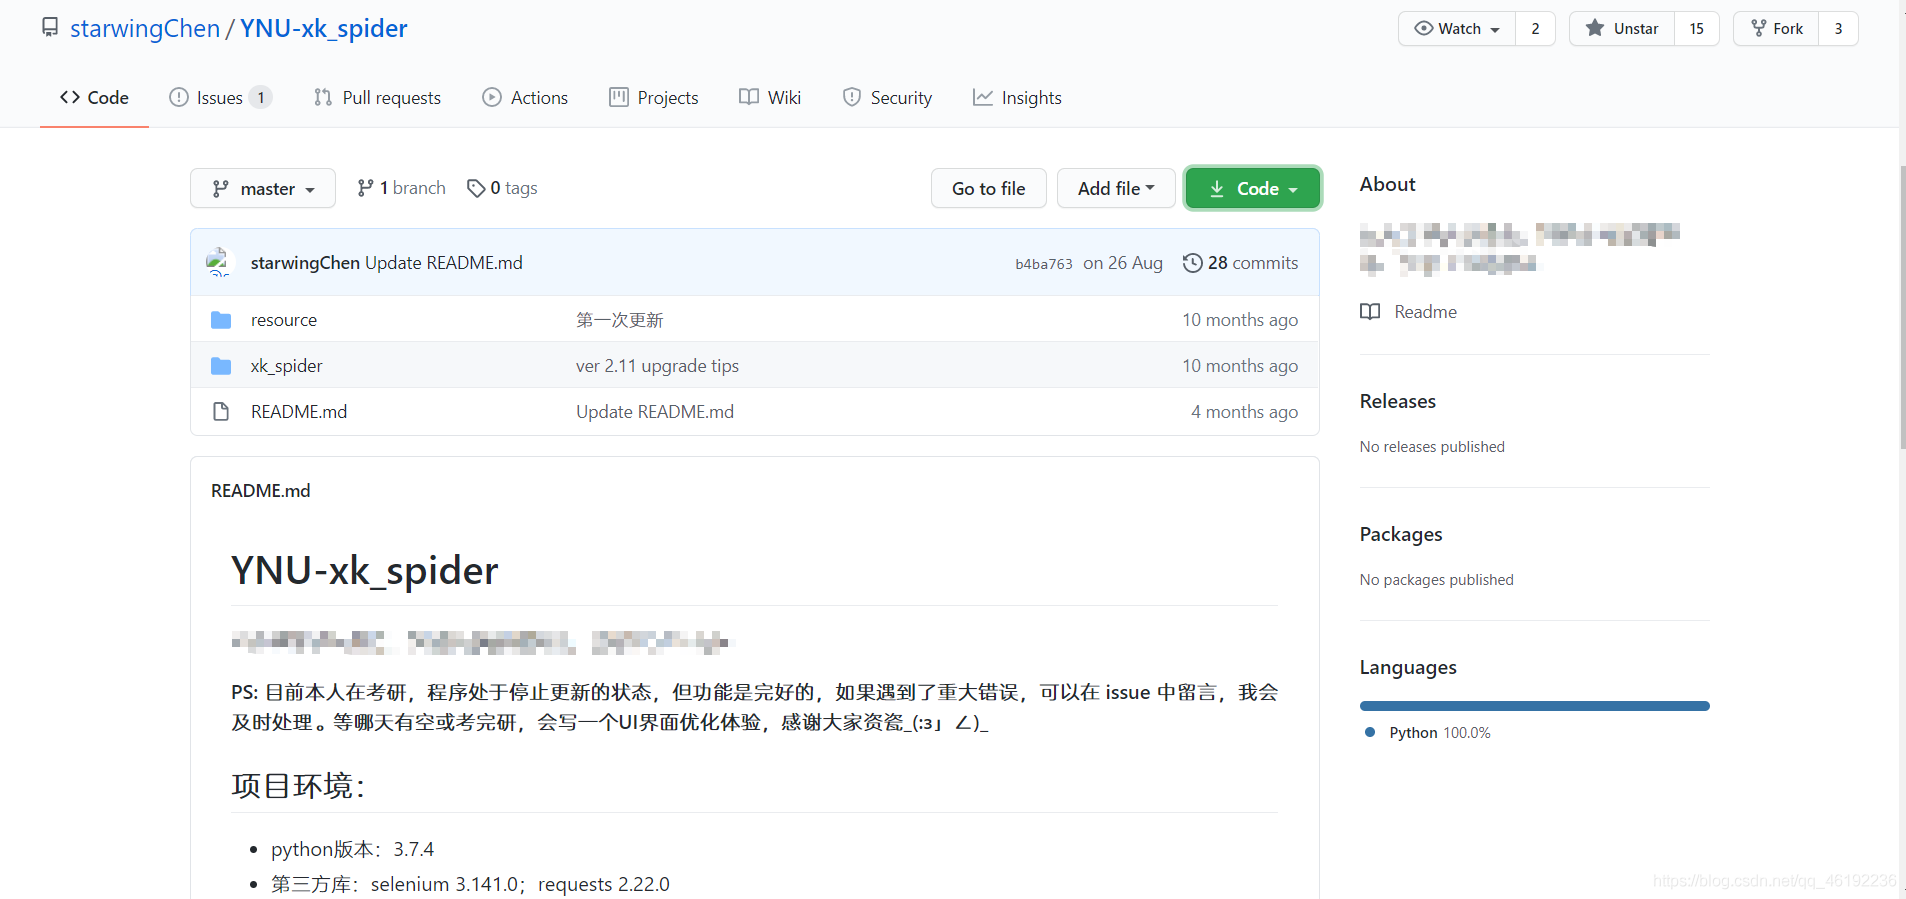The width and height of the screenshot is (1906, 899).
Task: Click the YNU-xk_spider README heading
Action: pyautogui.click(x=365, y=571)
